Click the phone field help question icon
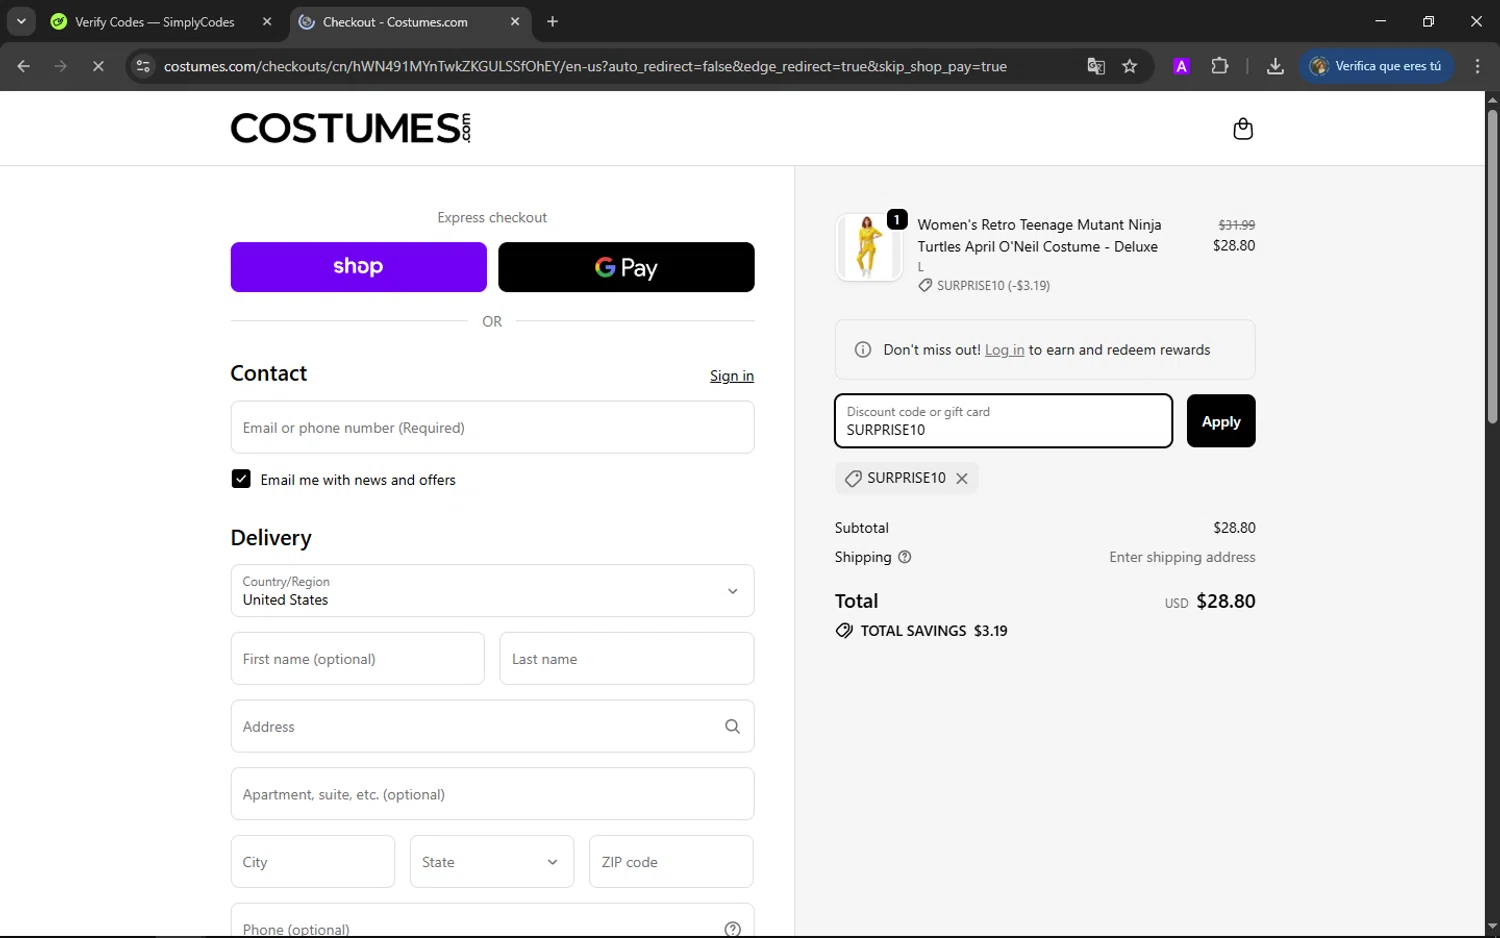Image resolution: width=1500 pixels, height=938 pixels. click(732, 929)
